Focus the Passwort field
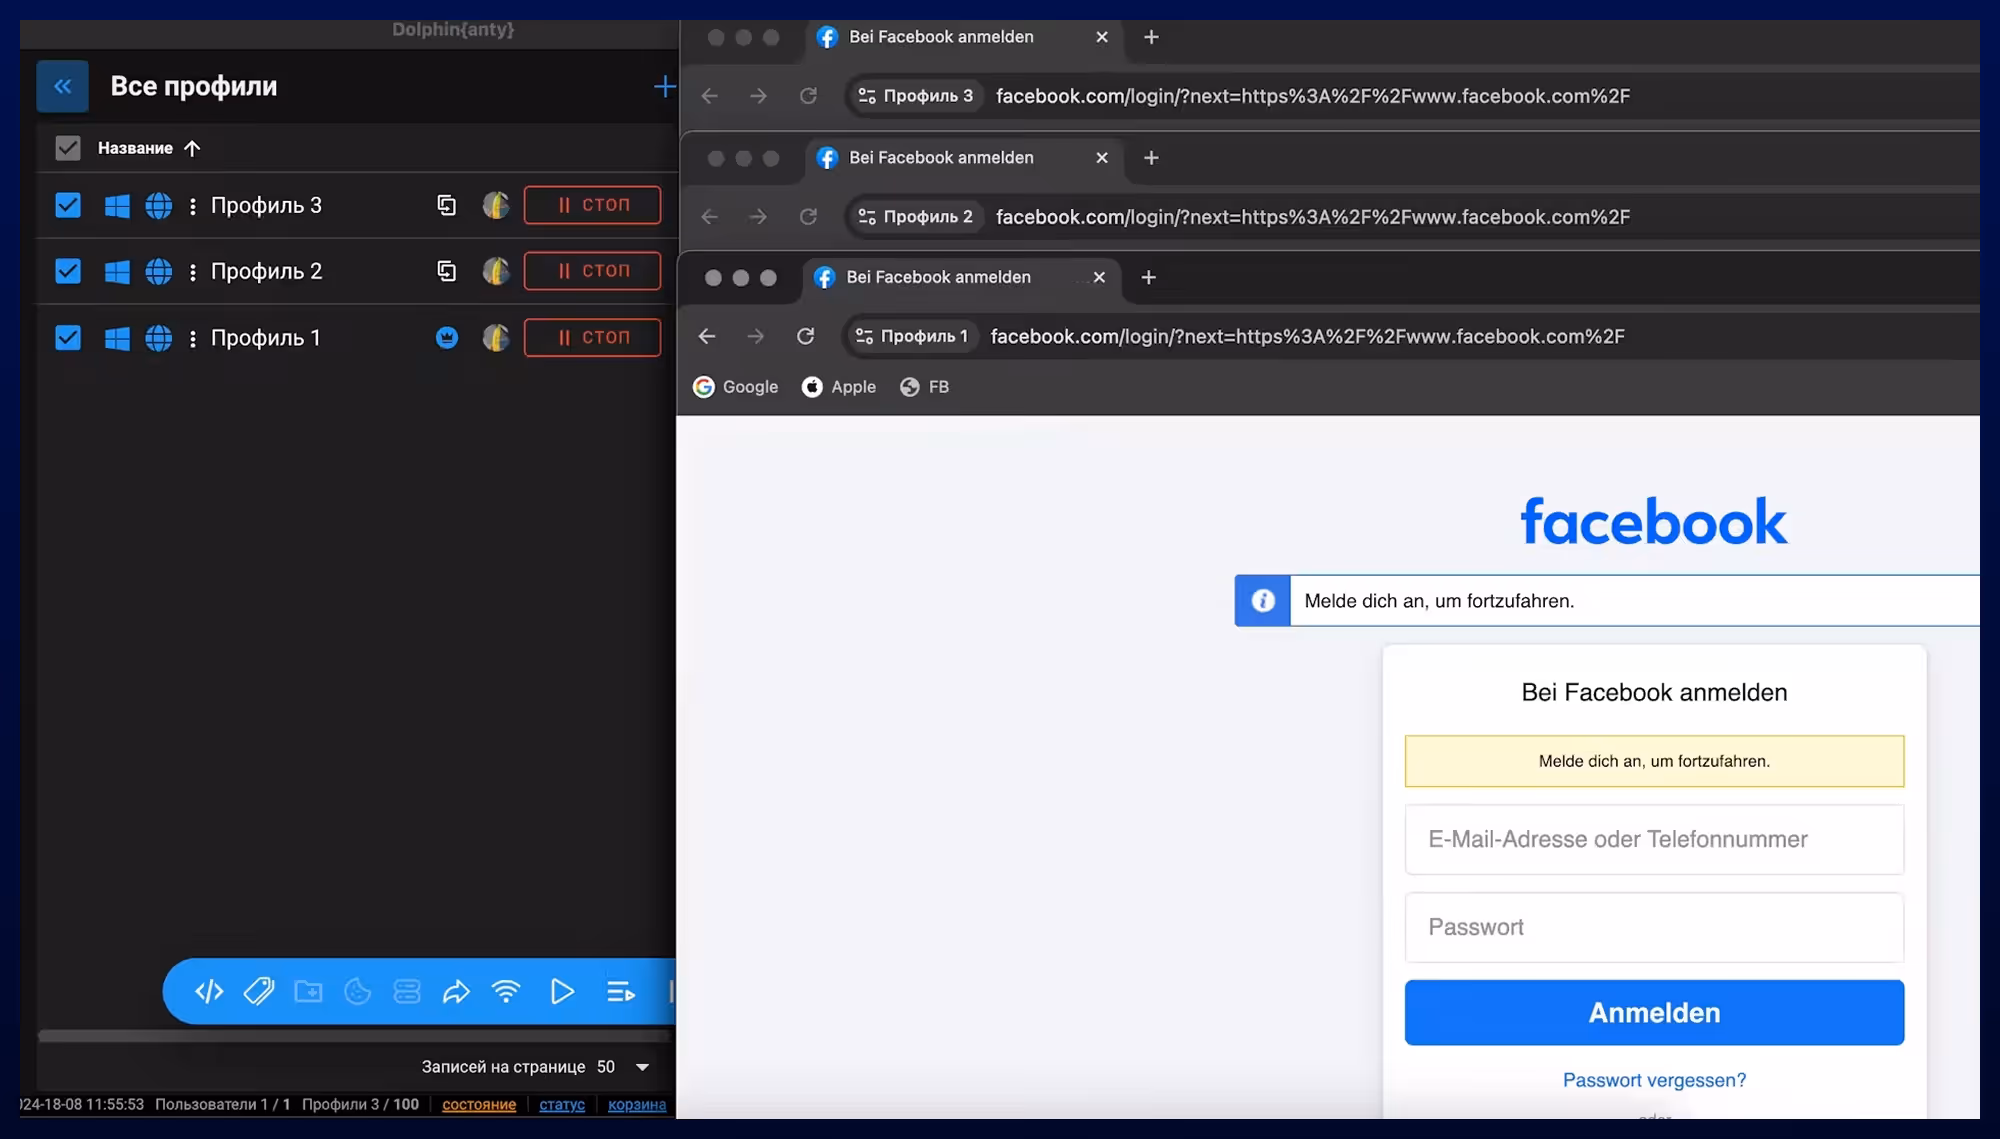Image resolution: width=2000 pixels, height=1139 pixels. click(1654, 927)
